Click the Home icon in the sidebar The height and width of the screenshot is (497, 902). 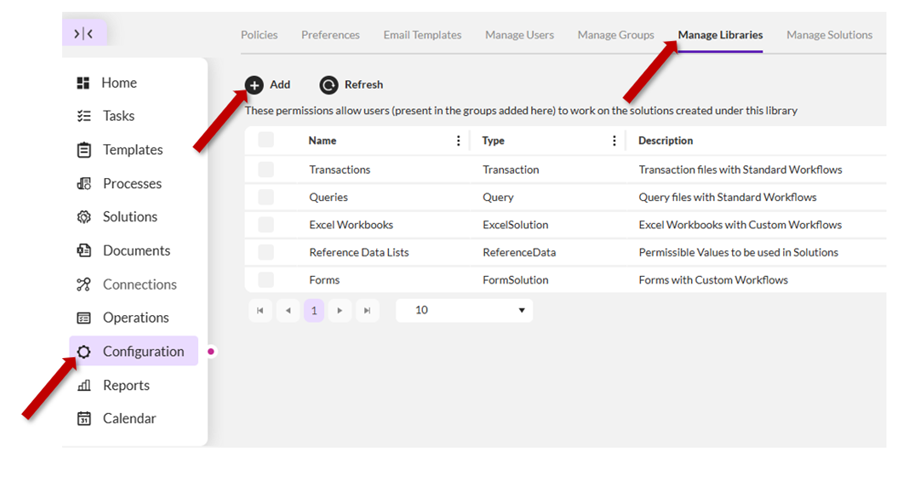point(84,83)
